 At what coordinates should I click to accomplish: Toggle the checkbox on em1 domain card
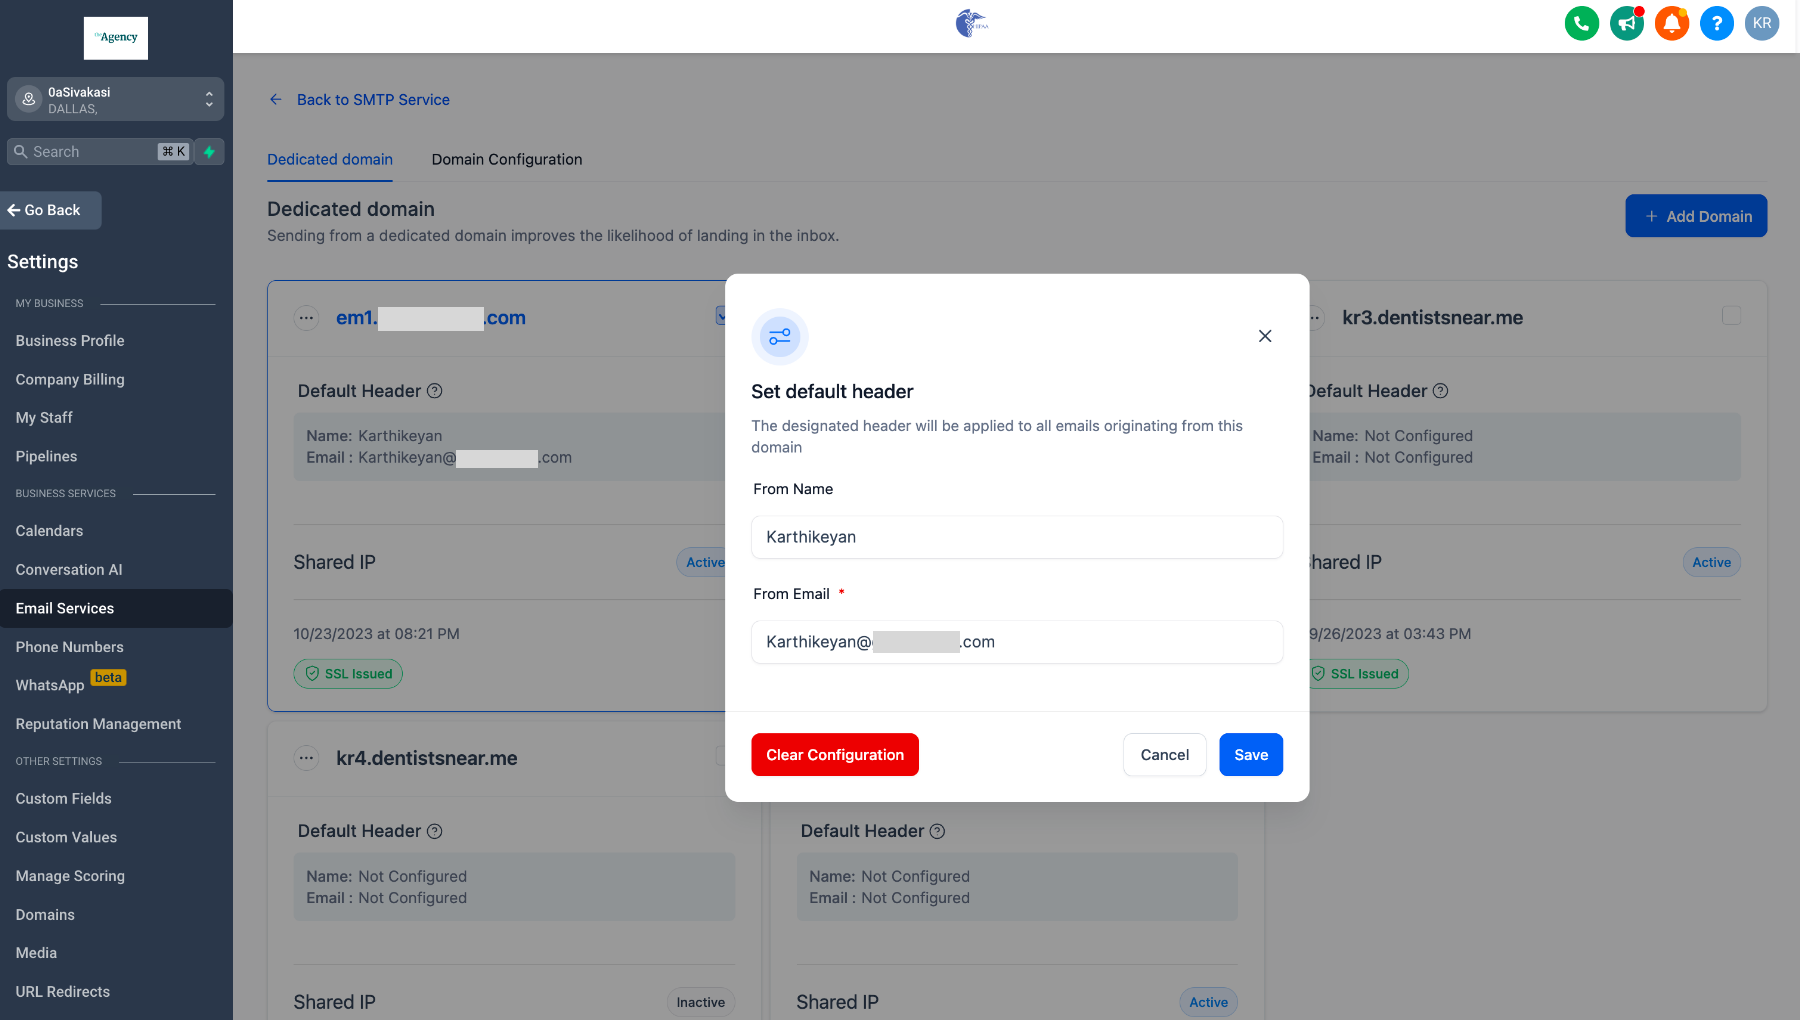721,316
